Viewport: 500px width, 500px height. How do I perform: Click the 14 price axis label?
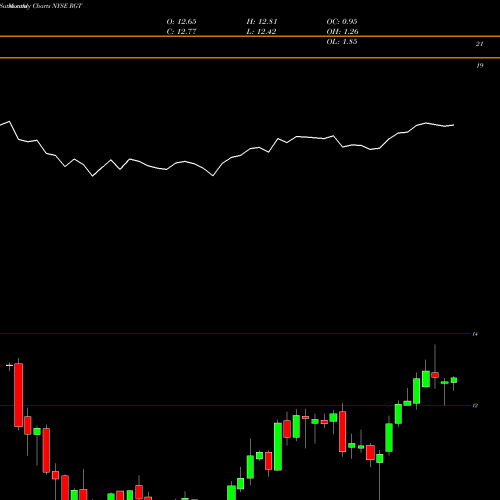(475, 334)
